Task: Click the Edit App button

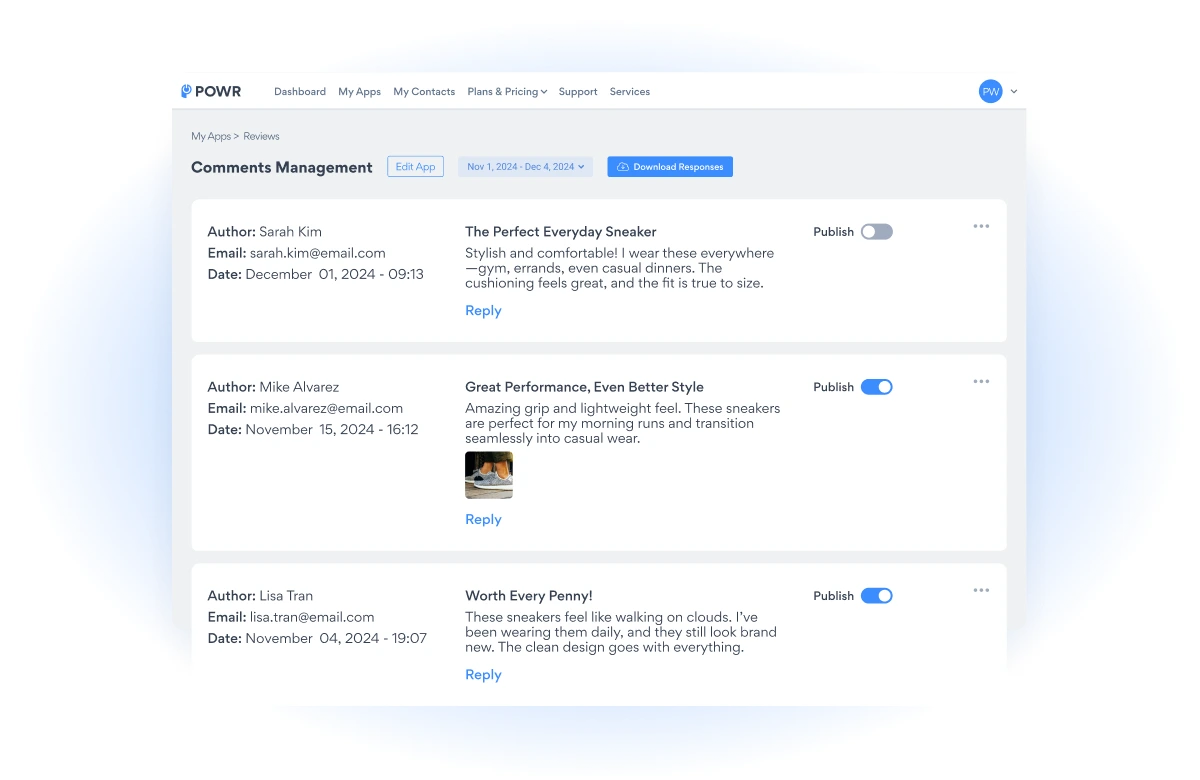Action: (415, 167)
